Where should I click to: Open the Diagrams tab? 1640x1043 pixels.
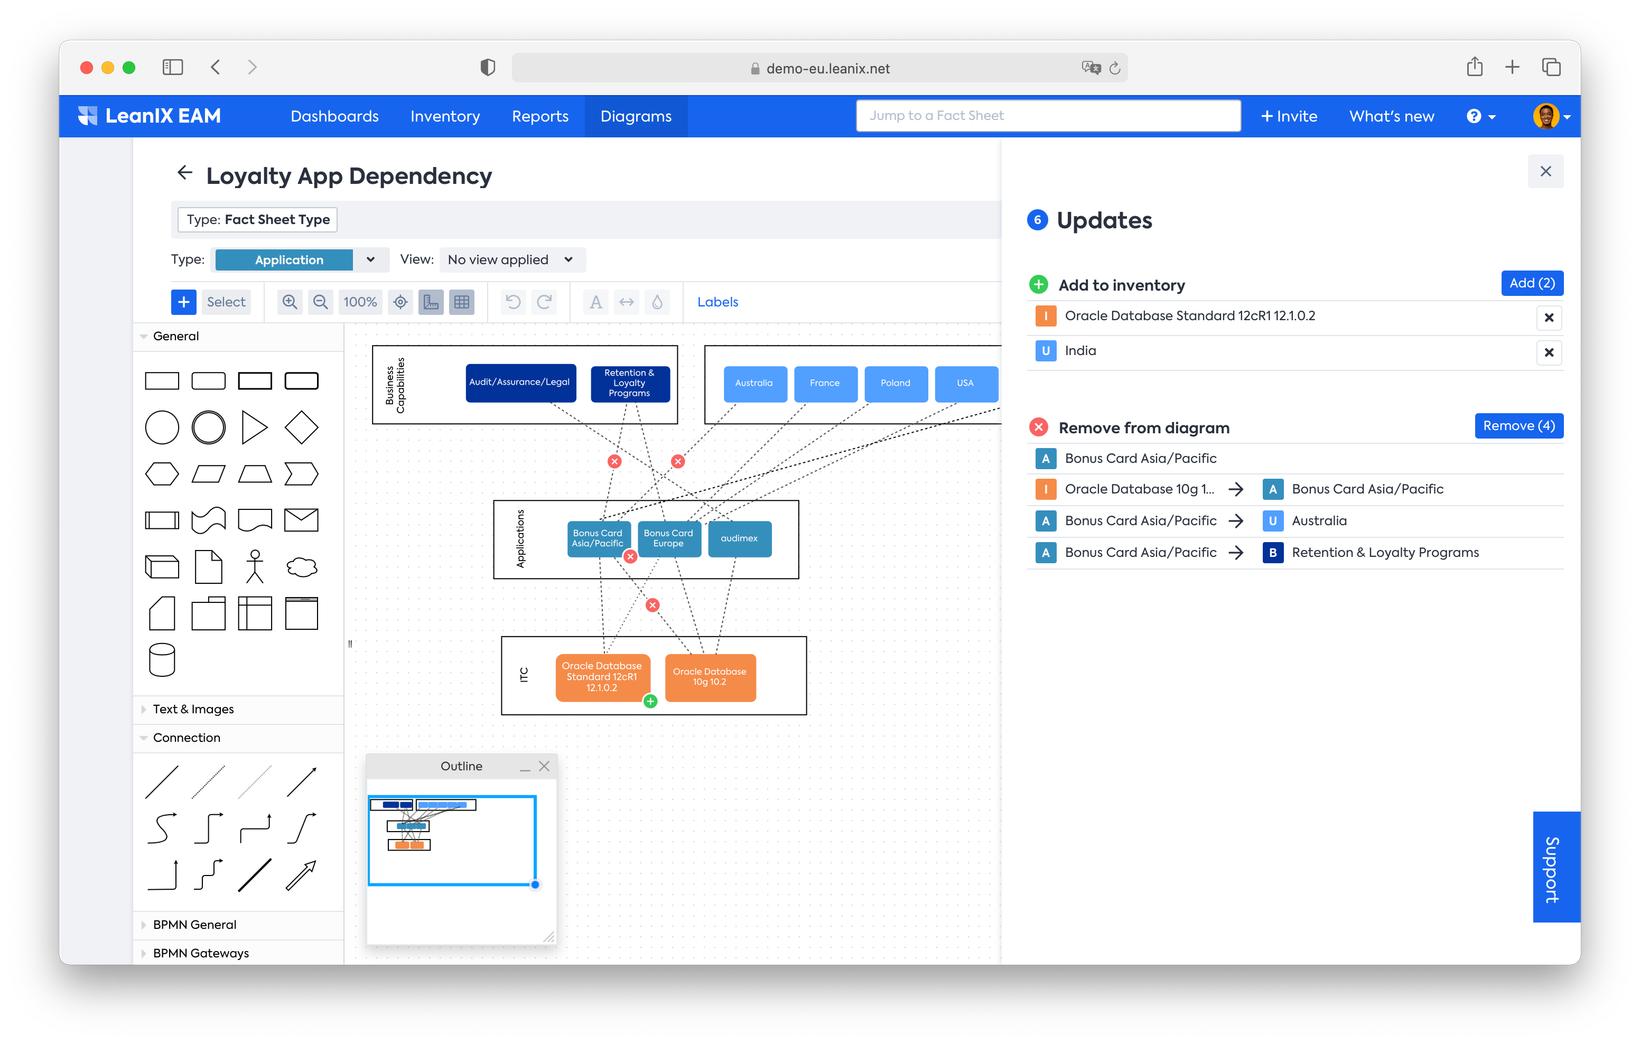click(636, 116)
